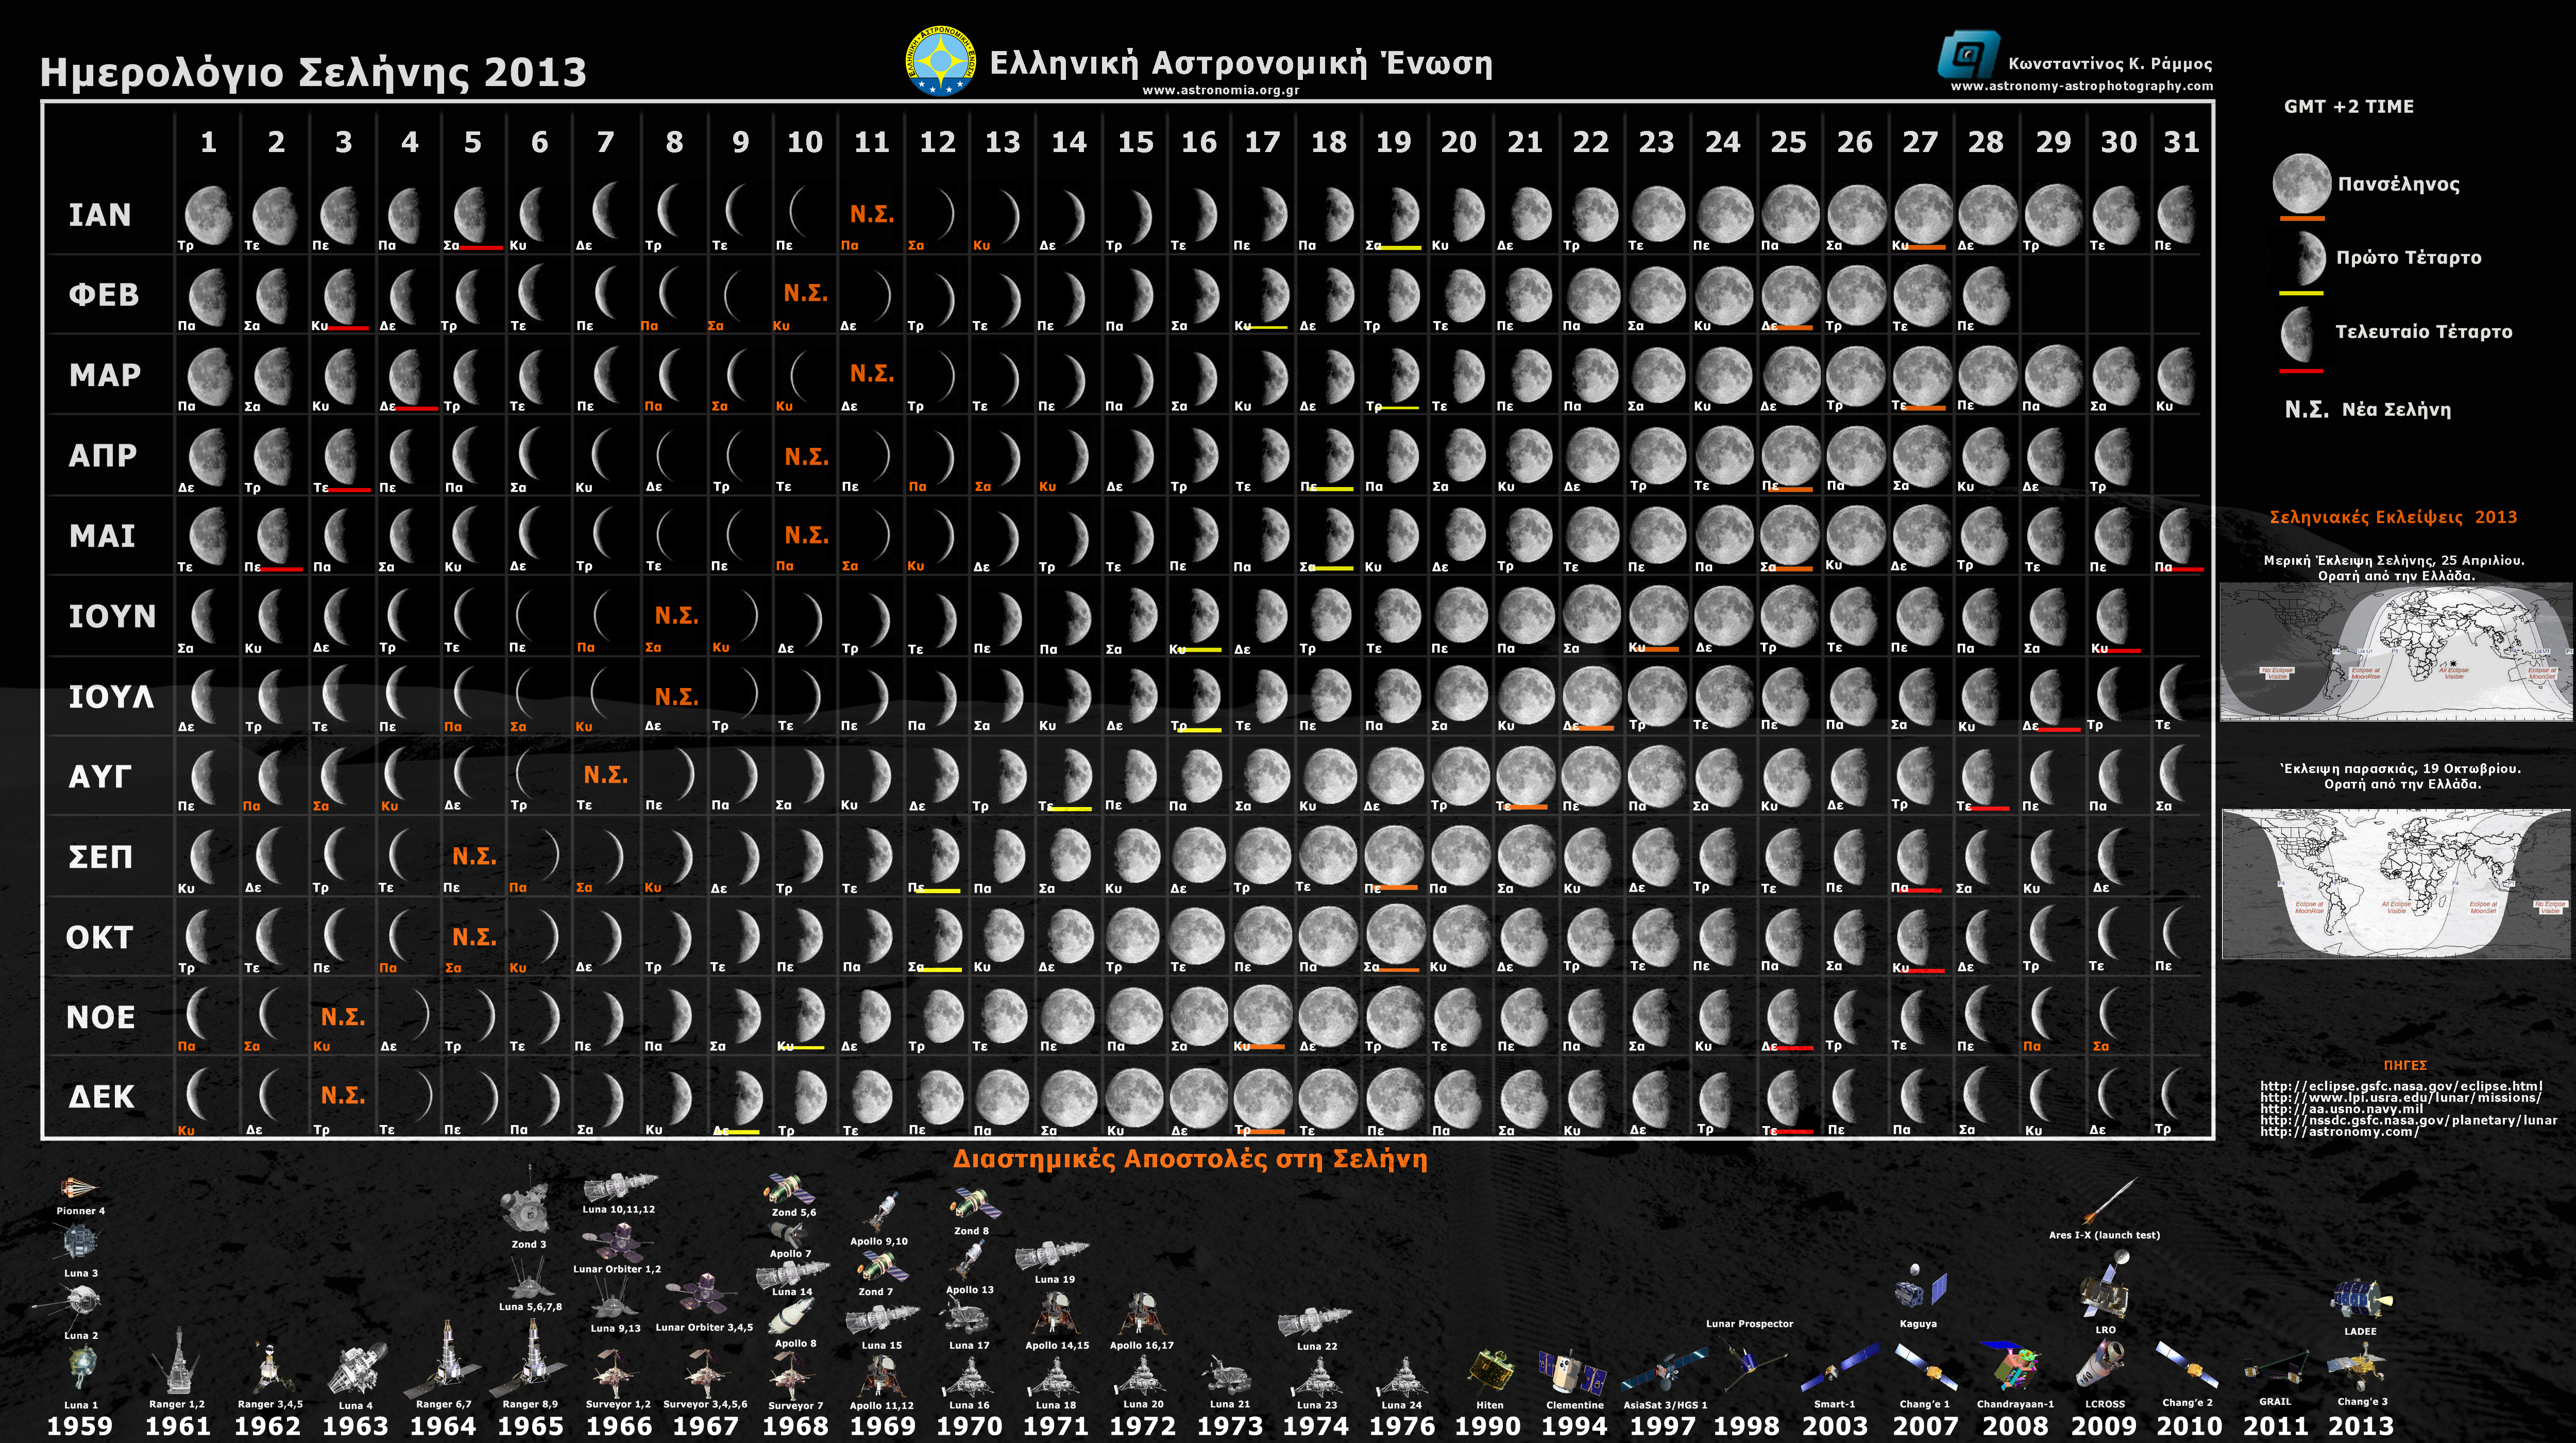Click the Hellenic Astronomical Union logo emblem

point(941,61)
